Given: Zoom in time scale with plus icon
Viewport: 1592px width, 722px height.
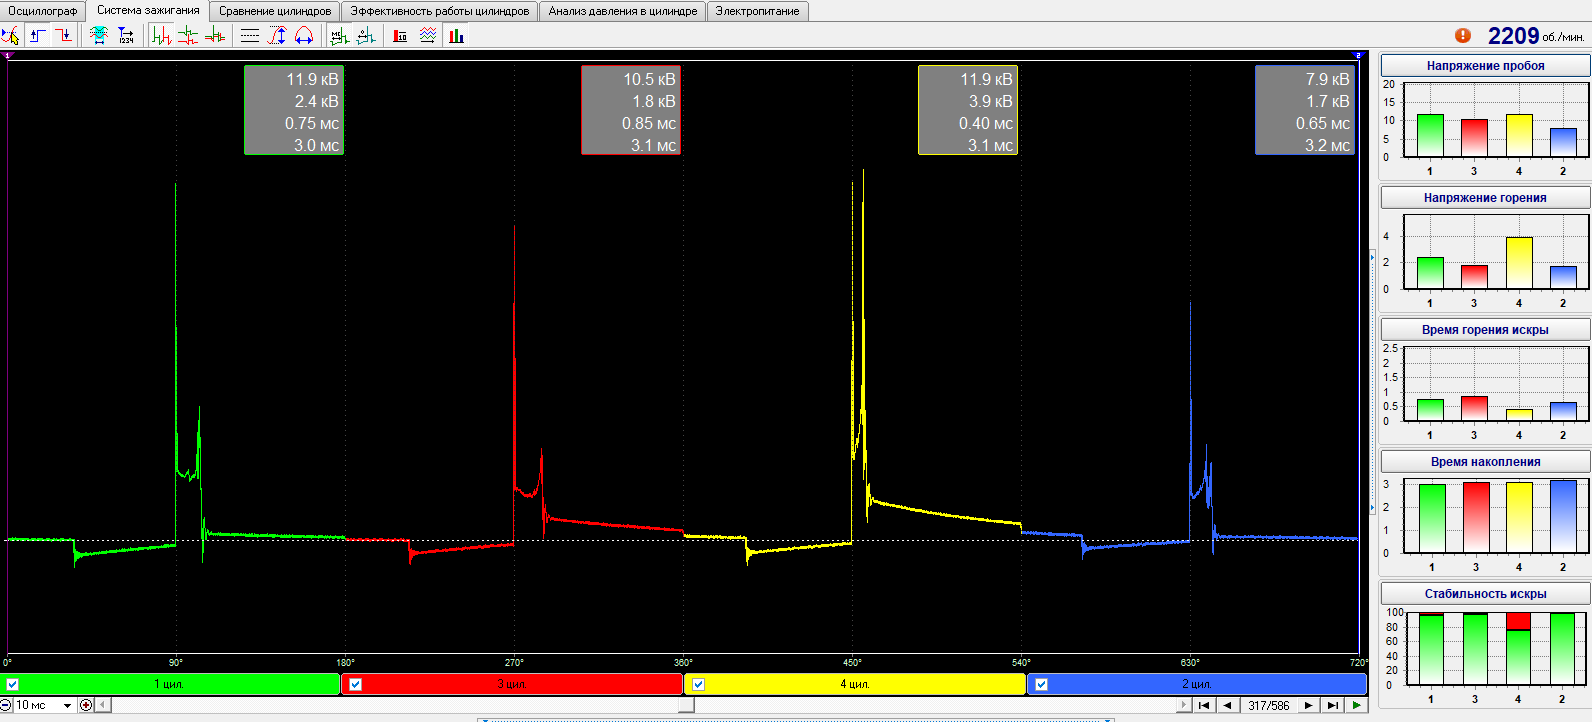Looking at the screenshot, I should 86,705.
